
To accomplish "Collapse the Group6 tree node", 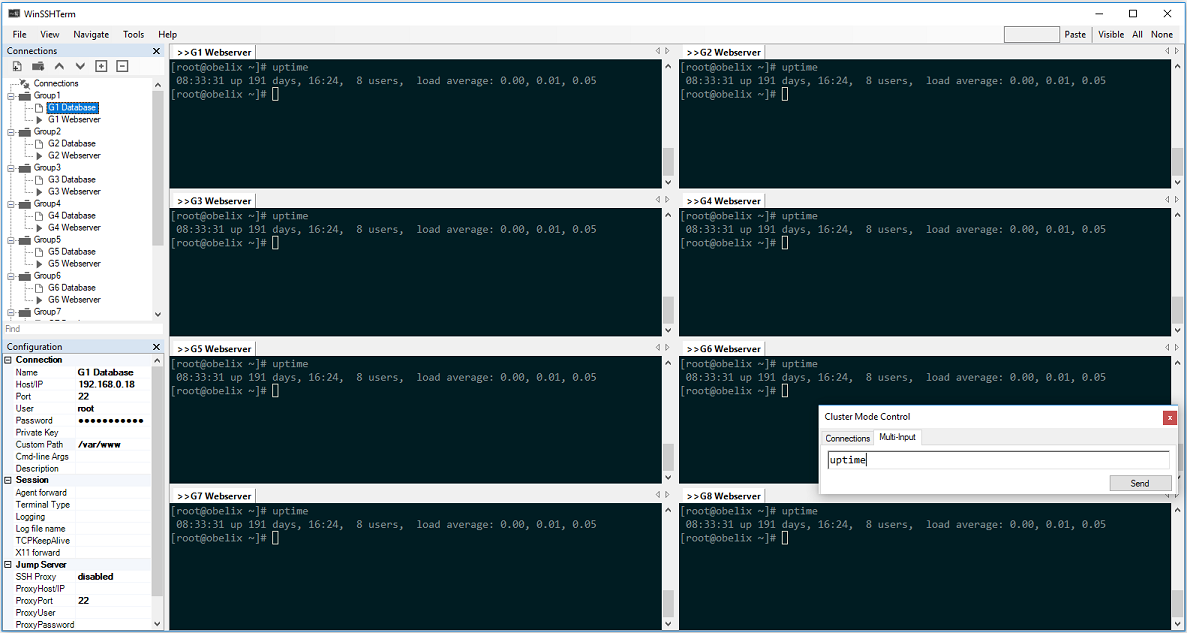I will (x=11, y=276).
